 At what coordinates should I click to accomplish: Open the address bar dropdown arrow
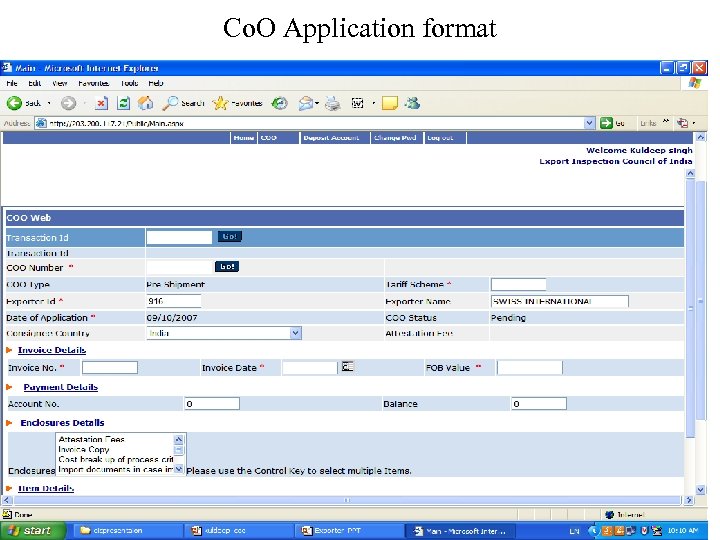[x=590, y=123]
